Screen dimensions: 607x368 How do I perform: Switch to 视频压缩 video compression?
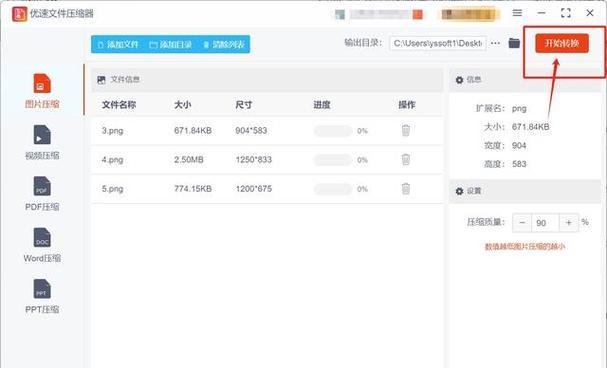[x=42, y=142]
